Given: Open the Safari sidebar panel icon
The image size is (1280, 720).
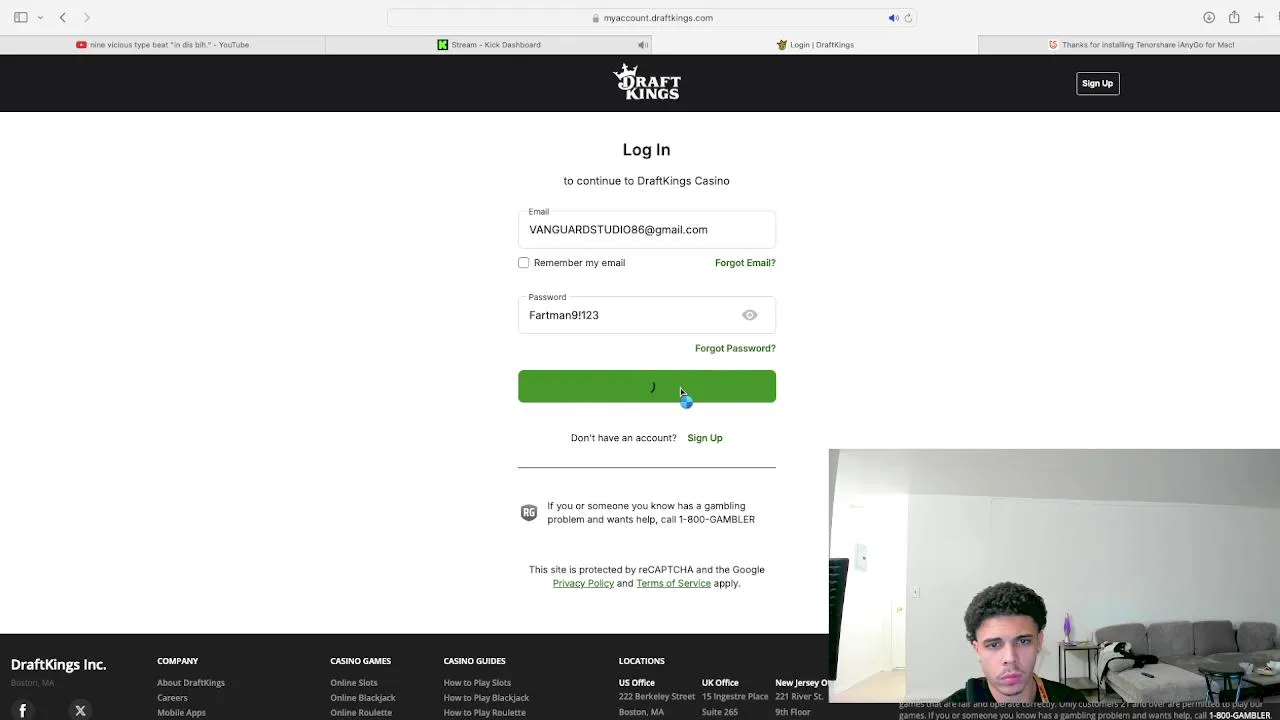Looking at the screenshot, I should point(20,17).
